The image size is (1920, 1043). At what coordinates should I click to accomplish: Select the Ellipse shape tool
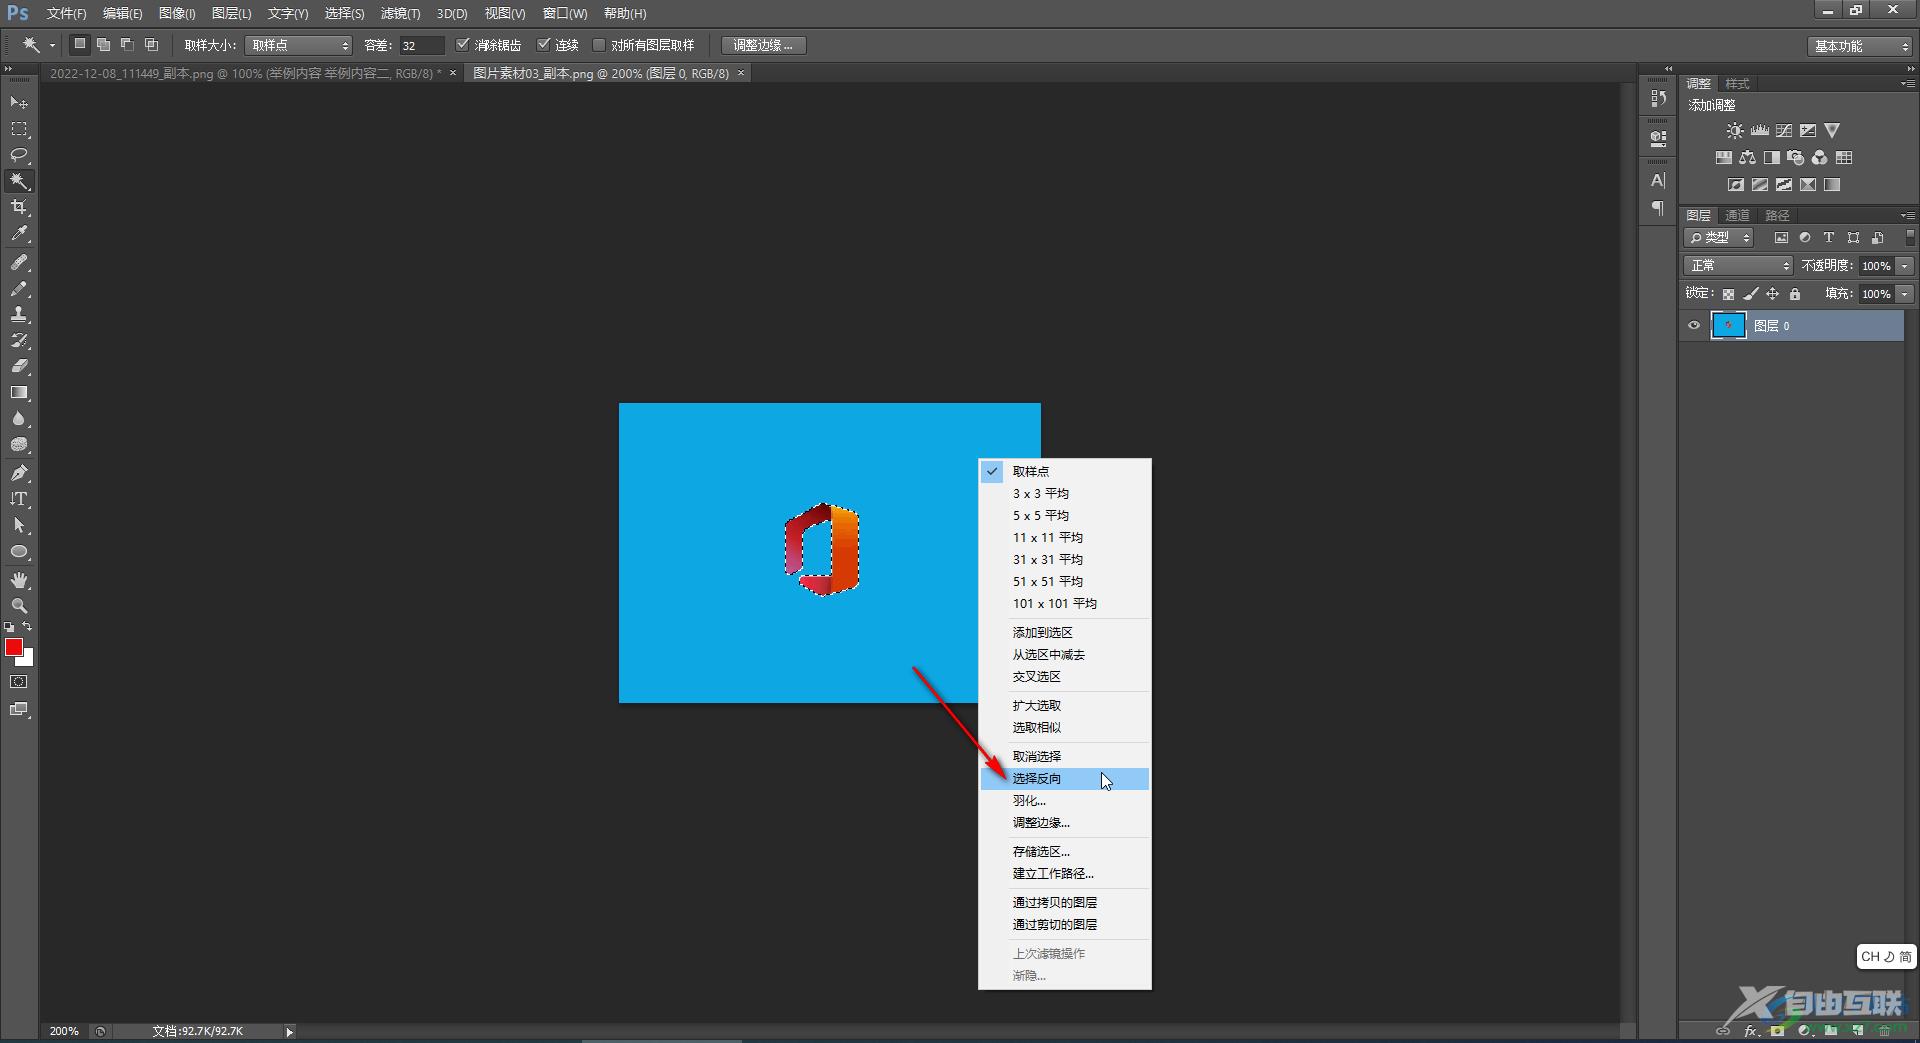click(19, 552)
